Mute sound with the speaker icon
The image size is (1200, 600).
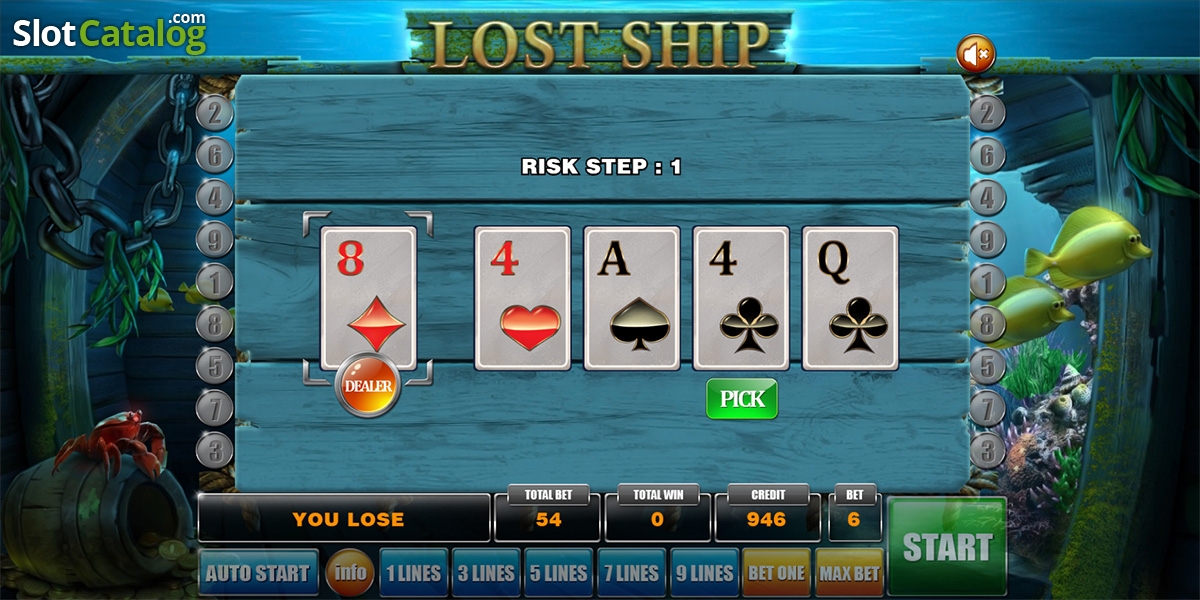click(x=975, y=53)
